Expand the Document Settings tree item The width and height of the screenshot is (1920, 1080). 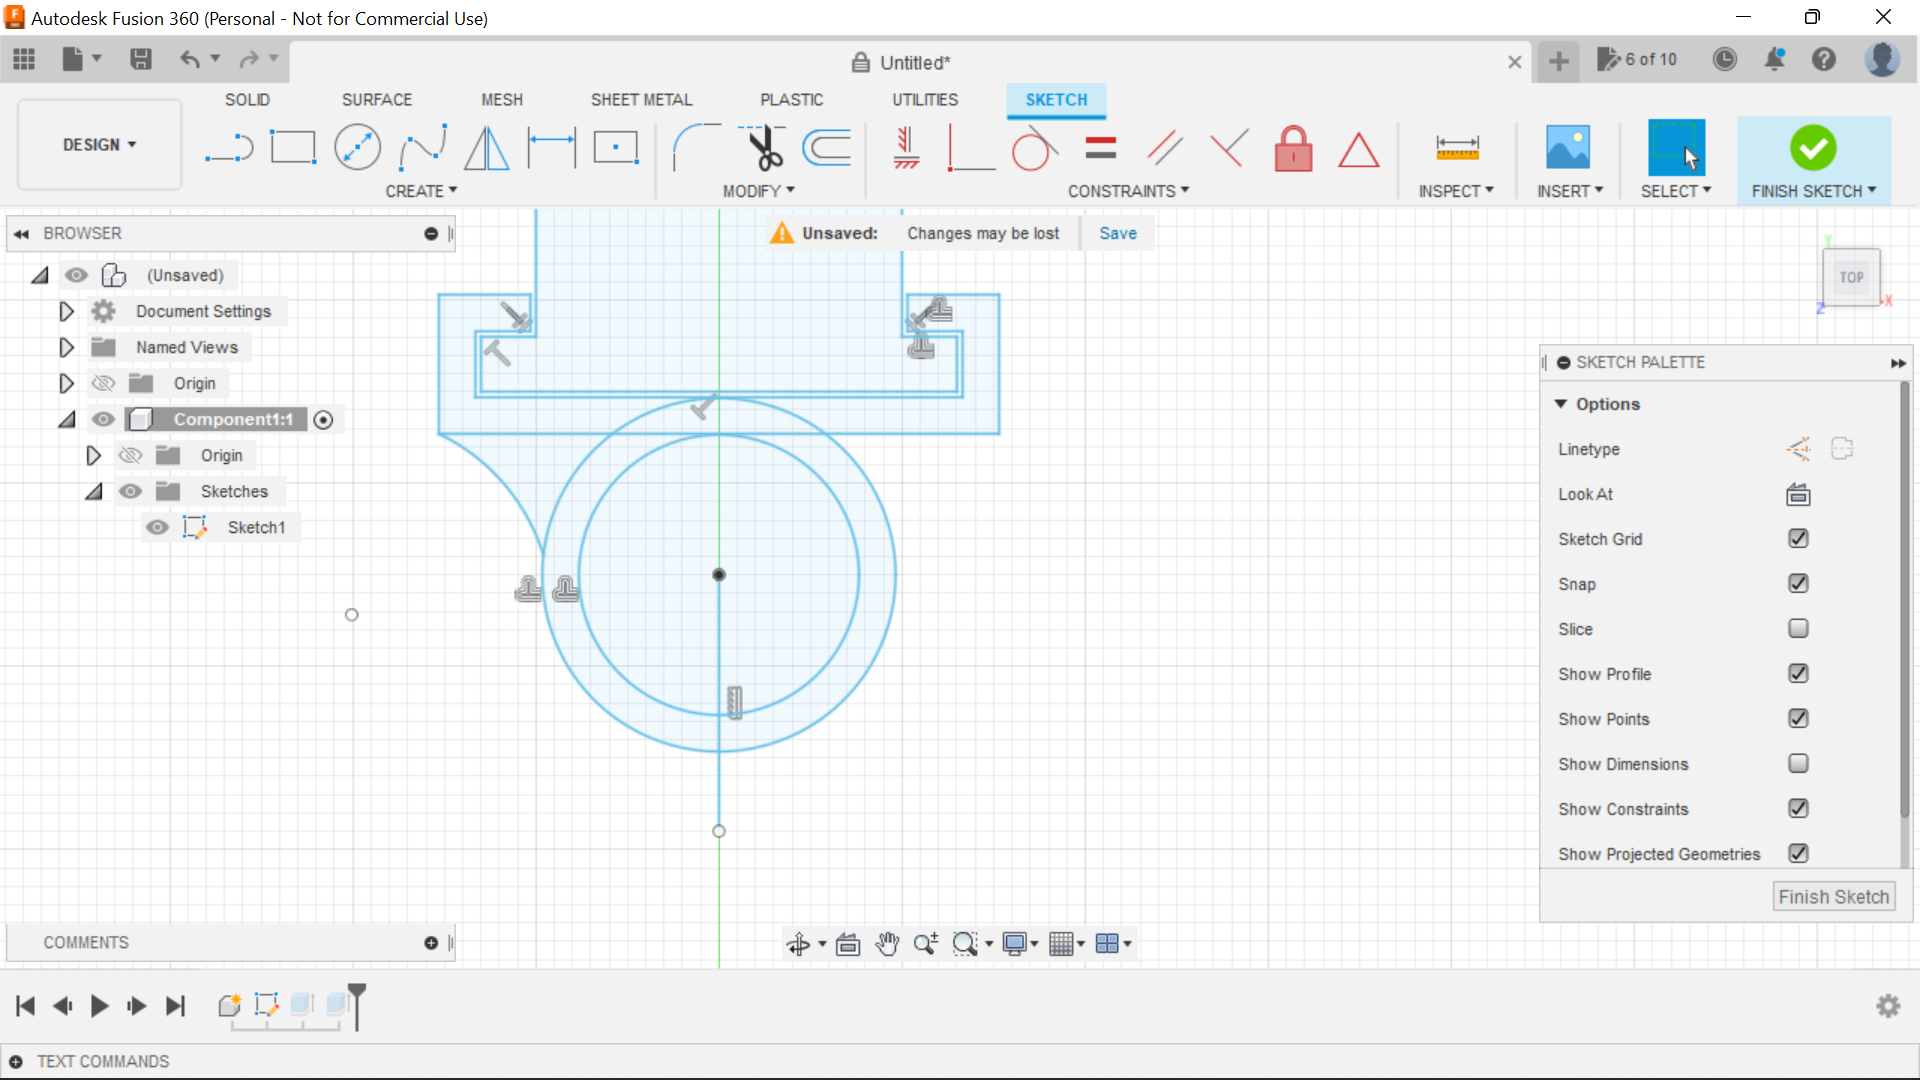click(x=66, y=311)
